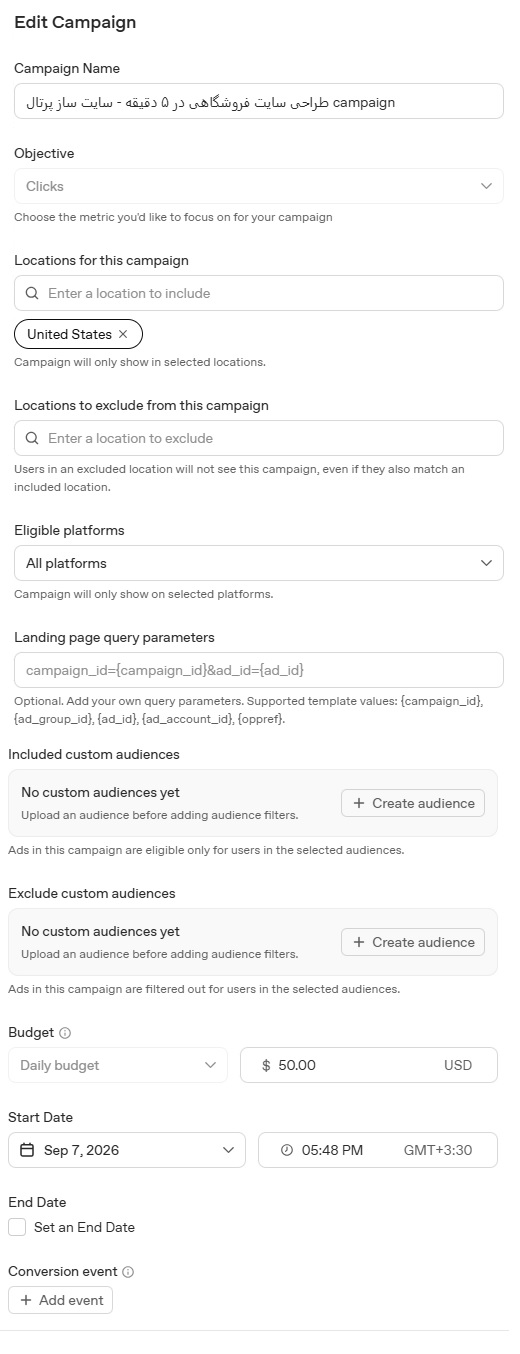This screenshot has width=520, height=1354.
Task: Click the 50.00 budget amount field
Action: 369,1065
